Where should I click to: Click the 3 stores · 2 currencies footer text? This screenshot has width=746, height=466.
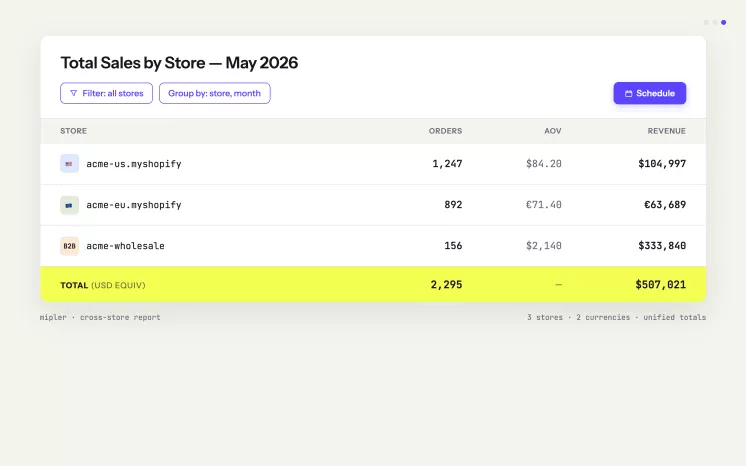pyautogui.click(x=616, y=317)
